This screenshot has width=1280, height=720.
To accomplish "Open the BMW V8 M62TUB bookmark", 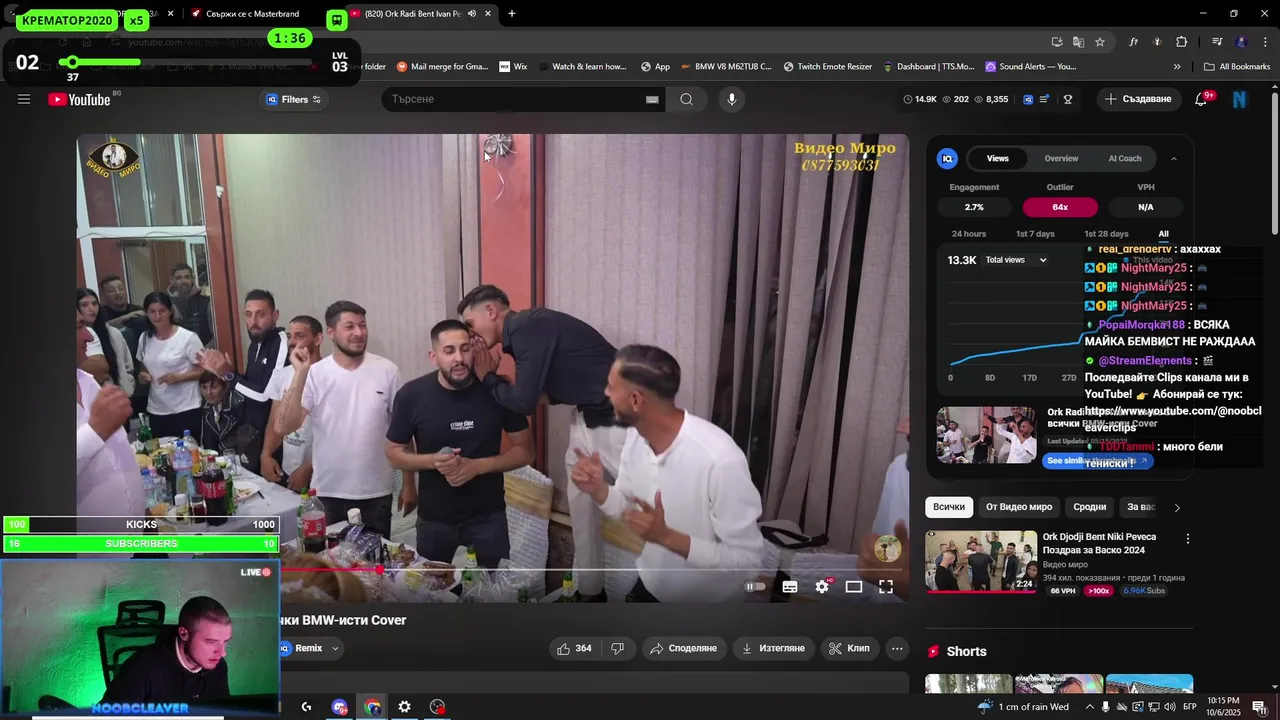I will point(725,67).
